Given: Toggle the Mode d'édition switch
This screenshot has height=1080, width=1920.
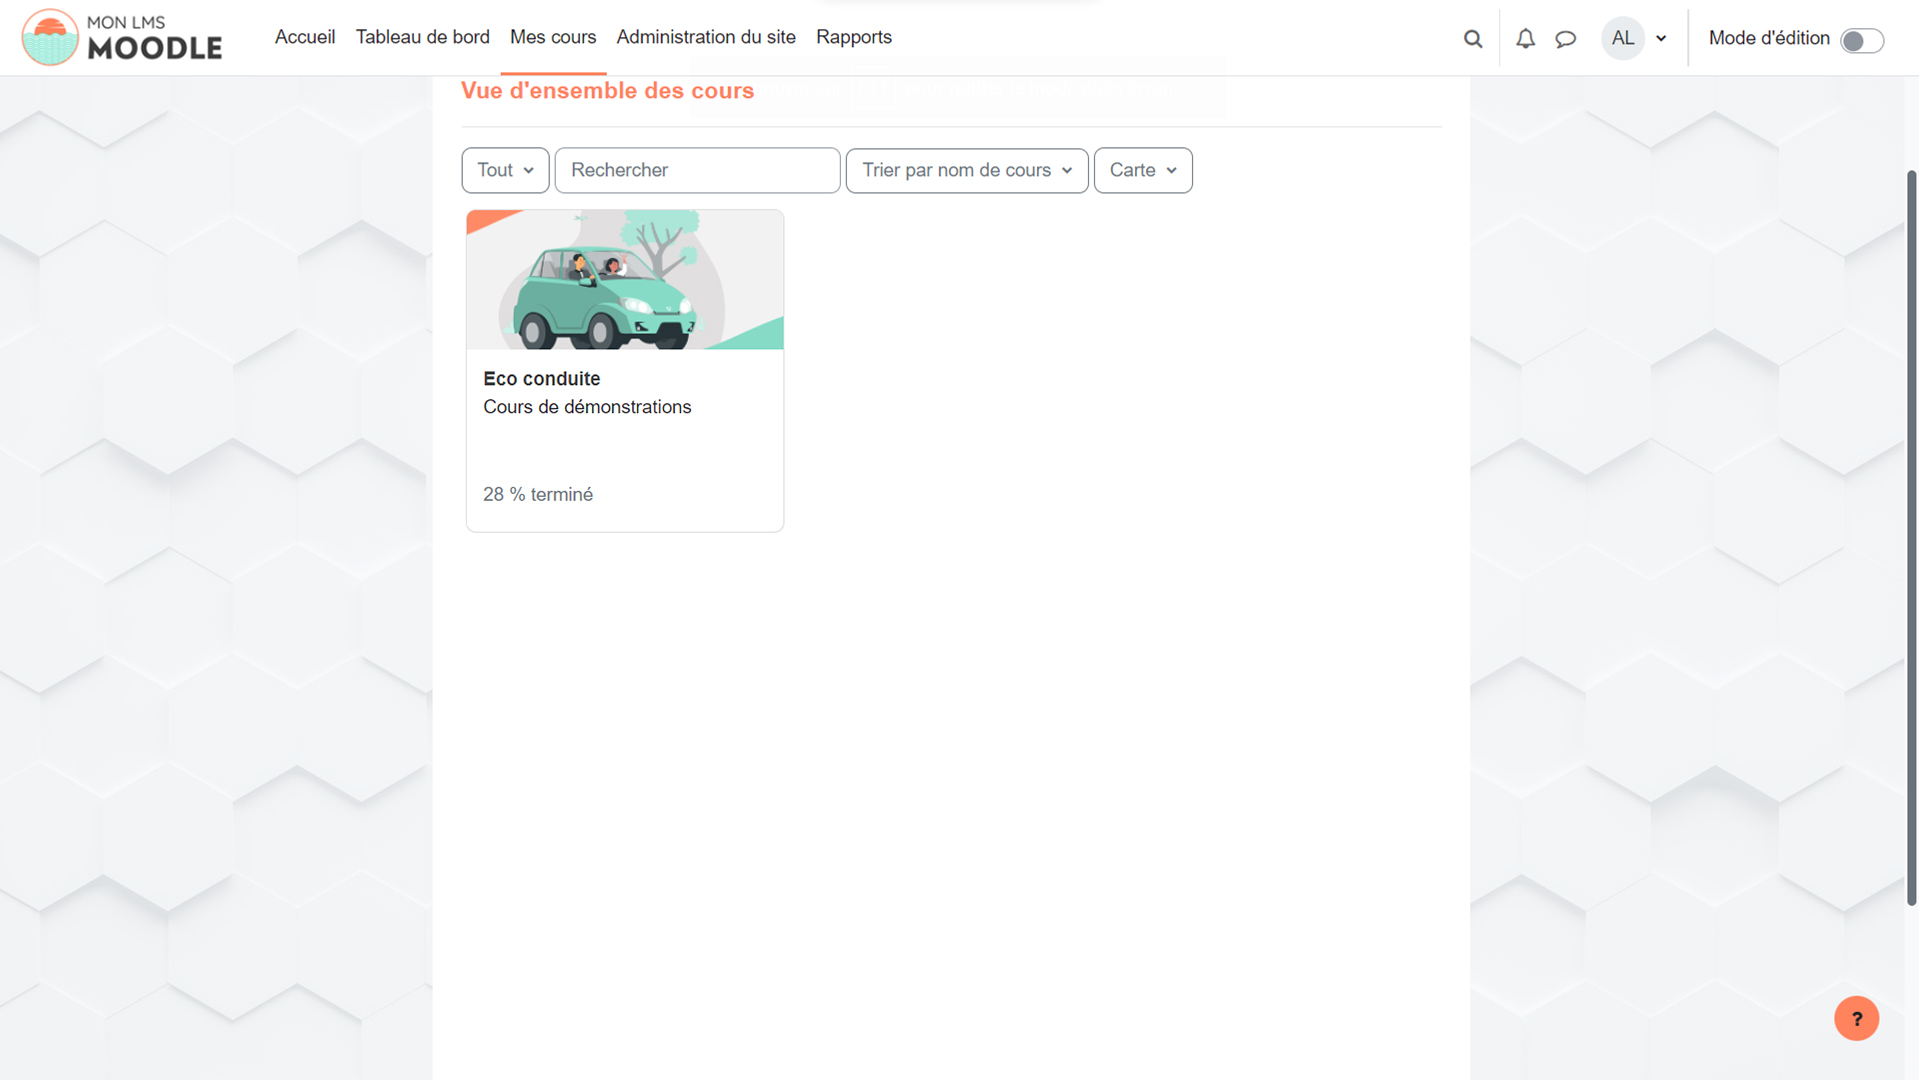Looking at the screenshot, I should pyautogui.click(x=1862, y=40).
